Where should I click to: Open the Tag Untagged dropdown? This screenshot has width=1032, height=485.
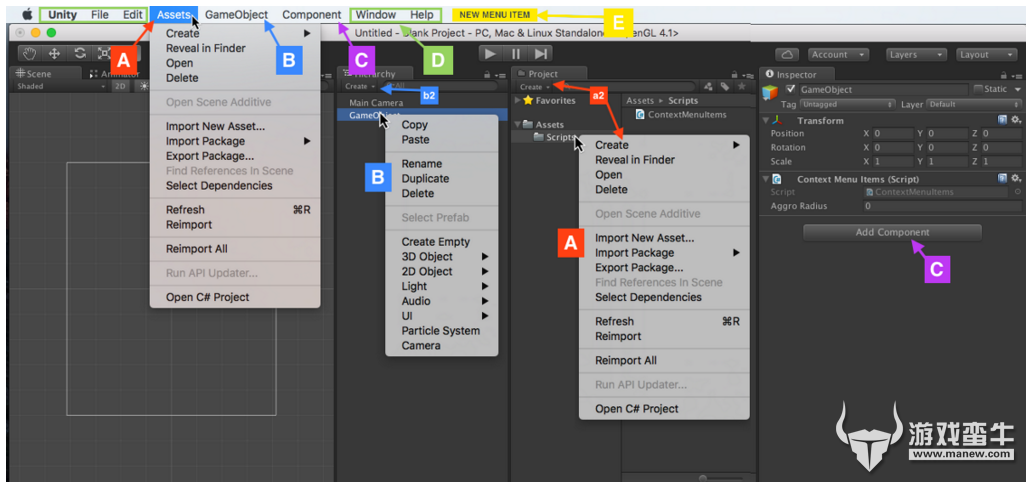tap(848, 104)
